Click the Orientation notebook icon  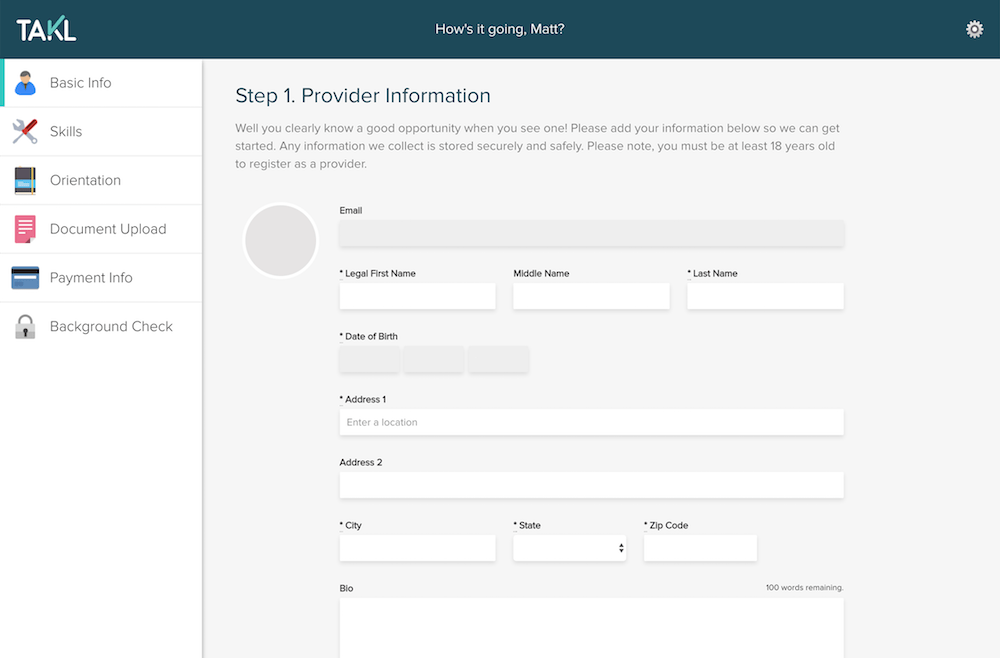coord(26,181)
